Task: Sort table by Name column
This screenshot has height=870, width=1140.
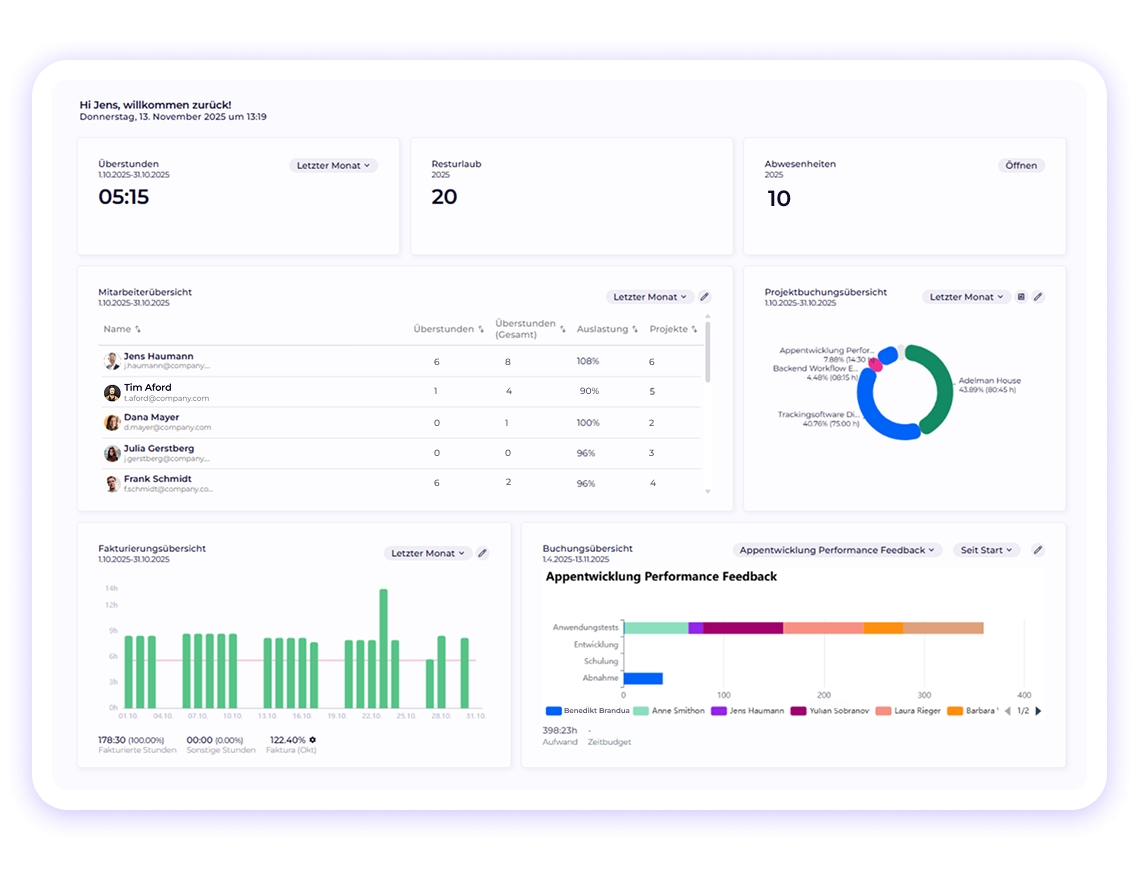Action: click(x=121, y=329)
